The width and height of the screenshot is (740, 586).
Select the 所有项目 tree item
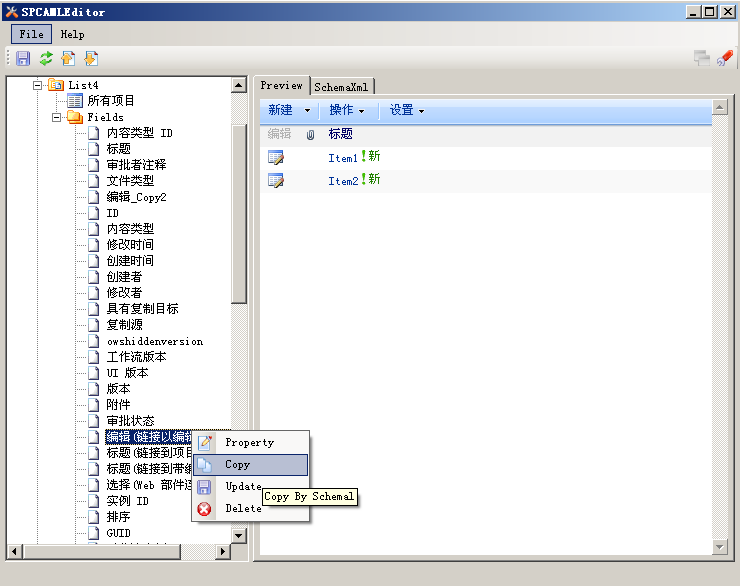pos(111,100)
